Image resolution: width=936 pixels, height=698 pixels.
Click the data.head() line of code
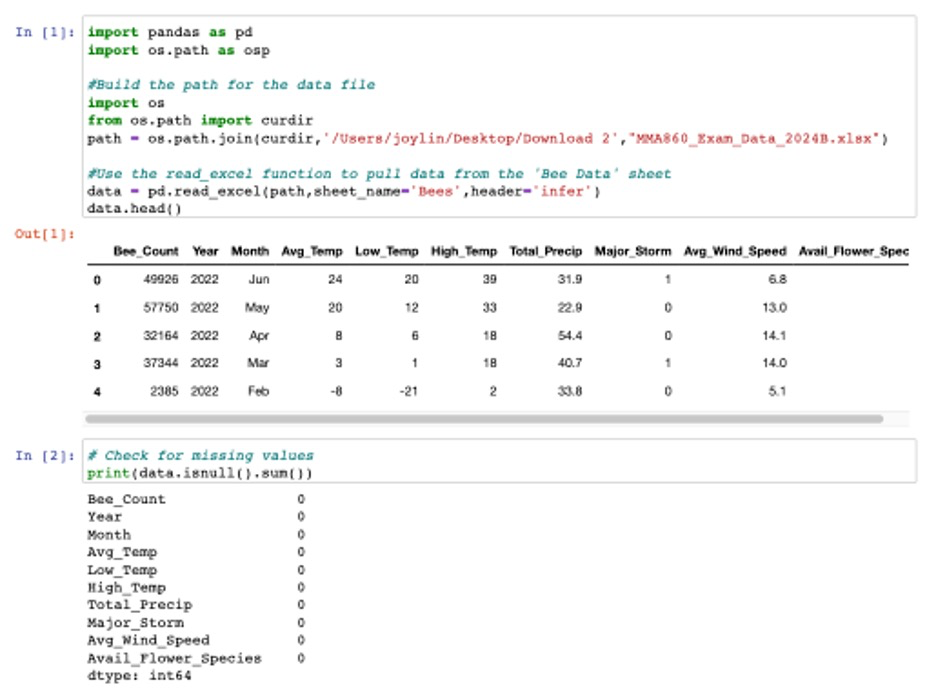coord(134,208)
